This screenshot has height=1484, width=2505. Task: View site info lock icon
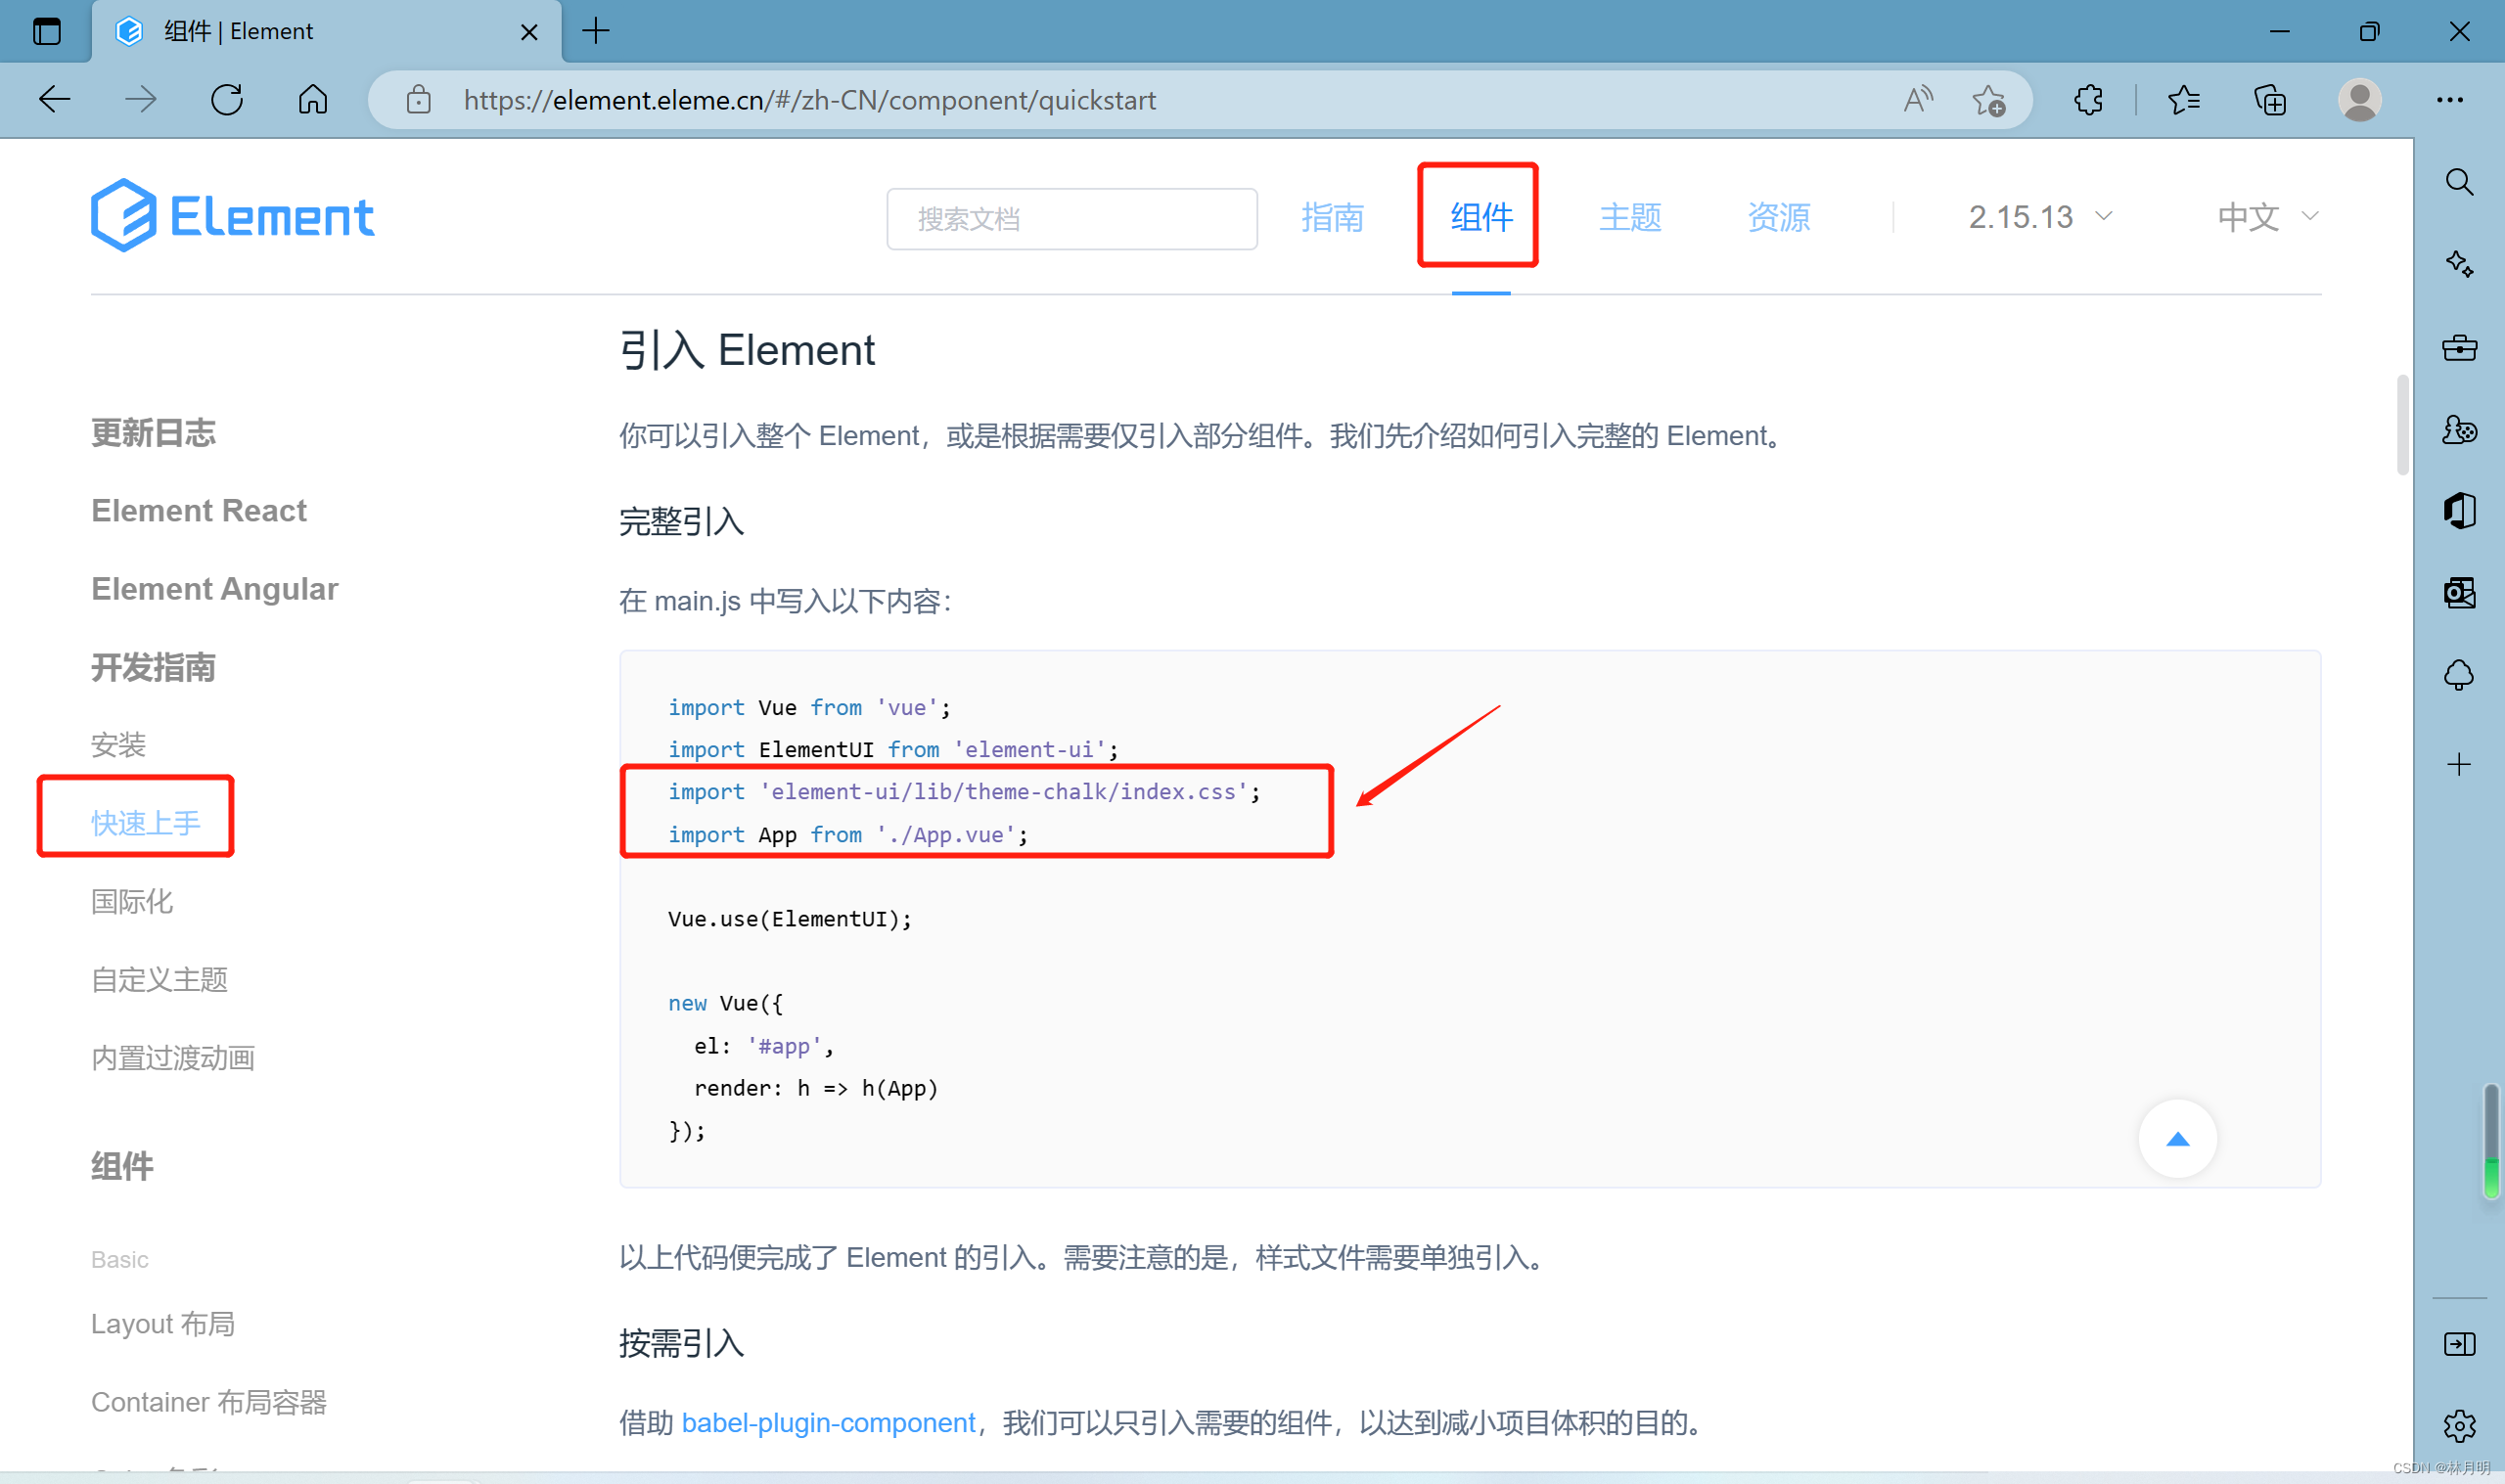click(x=418, y=100)
